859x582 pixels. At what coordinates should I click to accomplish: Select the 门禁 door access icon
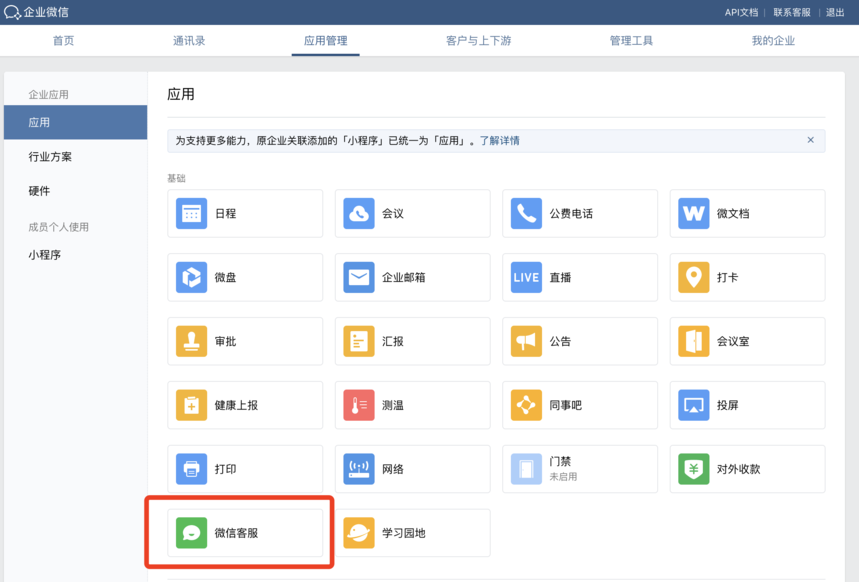[x=526, y=469]
